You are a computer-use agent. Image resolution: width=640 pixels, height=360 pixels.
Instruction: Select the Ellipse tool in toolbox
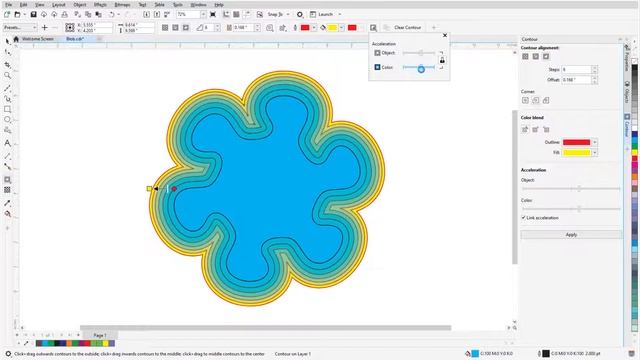[7, 120]
